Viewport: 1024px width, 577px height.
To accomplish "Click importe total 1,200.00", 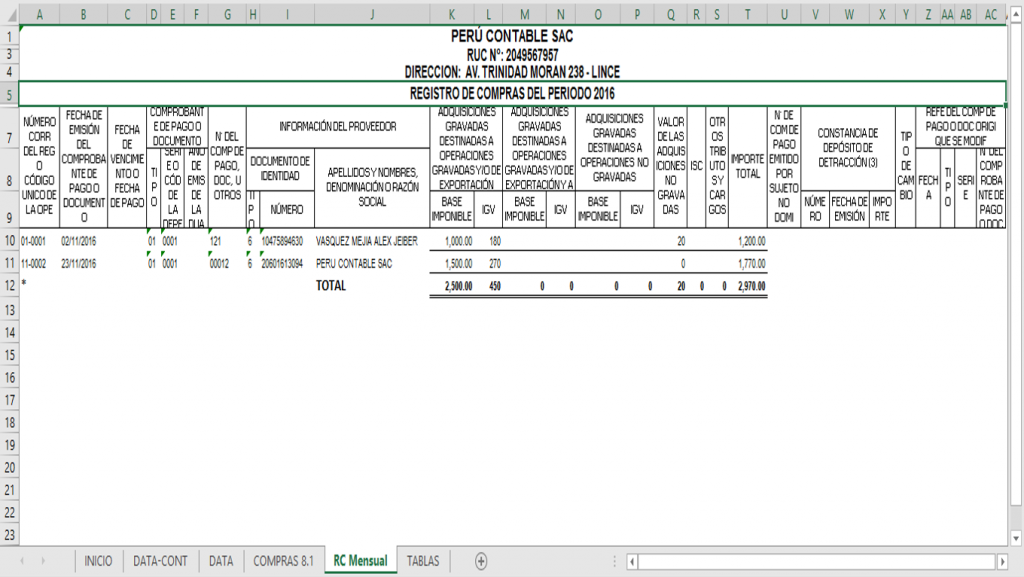I will (748, 242).
